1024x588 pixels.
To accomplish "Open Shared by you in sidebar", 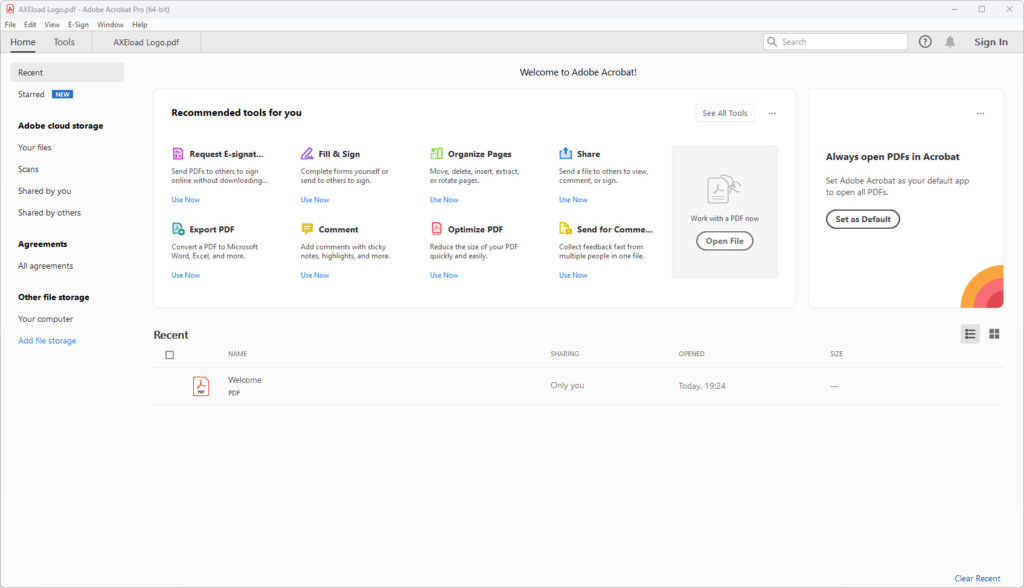I will point(44,191).
